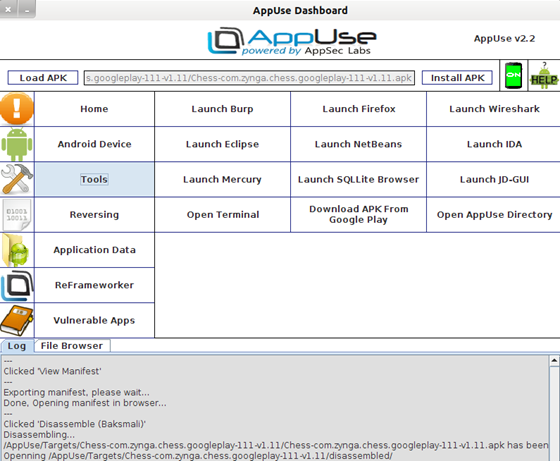This screenshot has height=467, width=560.
Task: Open the Android Device section
Action: (94, 144)
